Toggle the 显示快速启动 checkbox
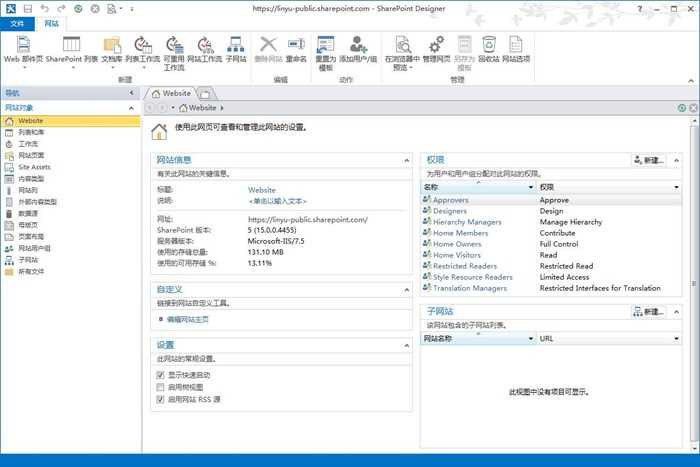The width and height of the screenshot is (700, 467). coord(160,375)
